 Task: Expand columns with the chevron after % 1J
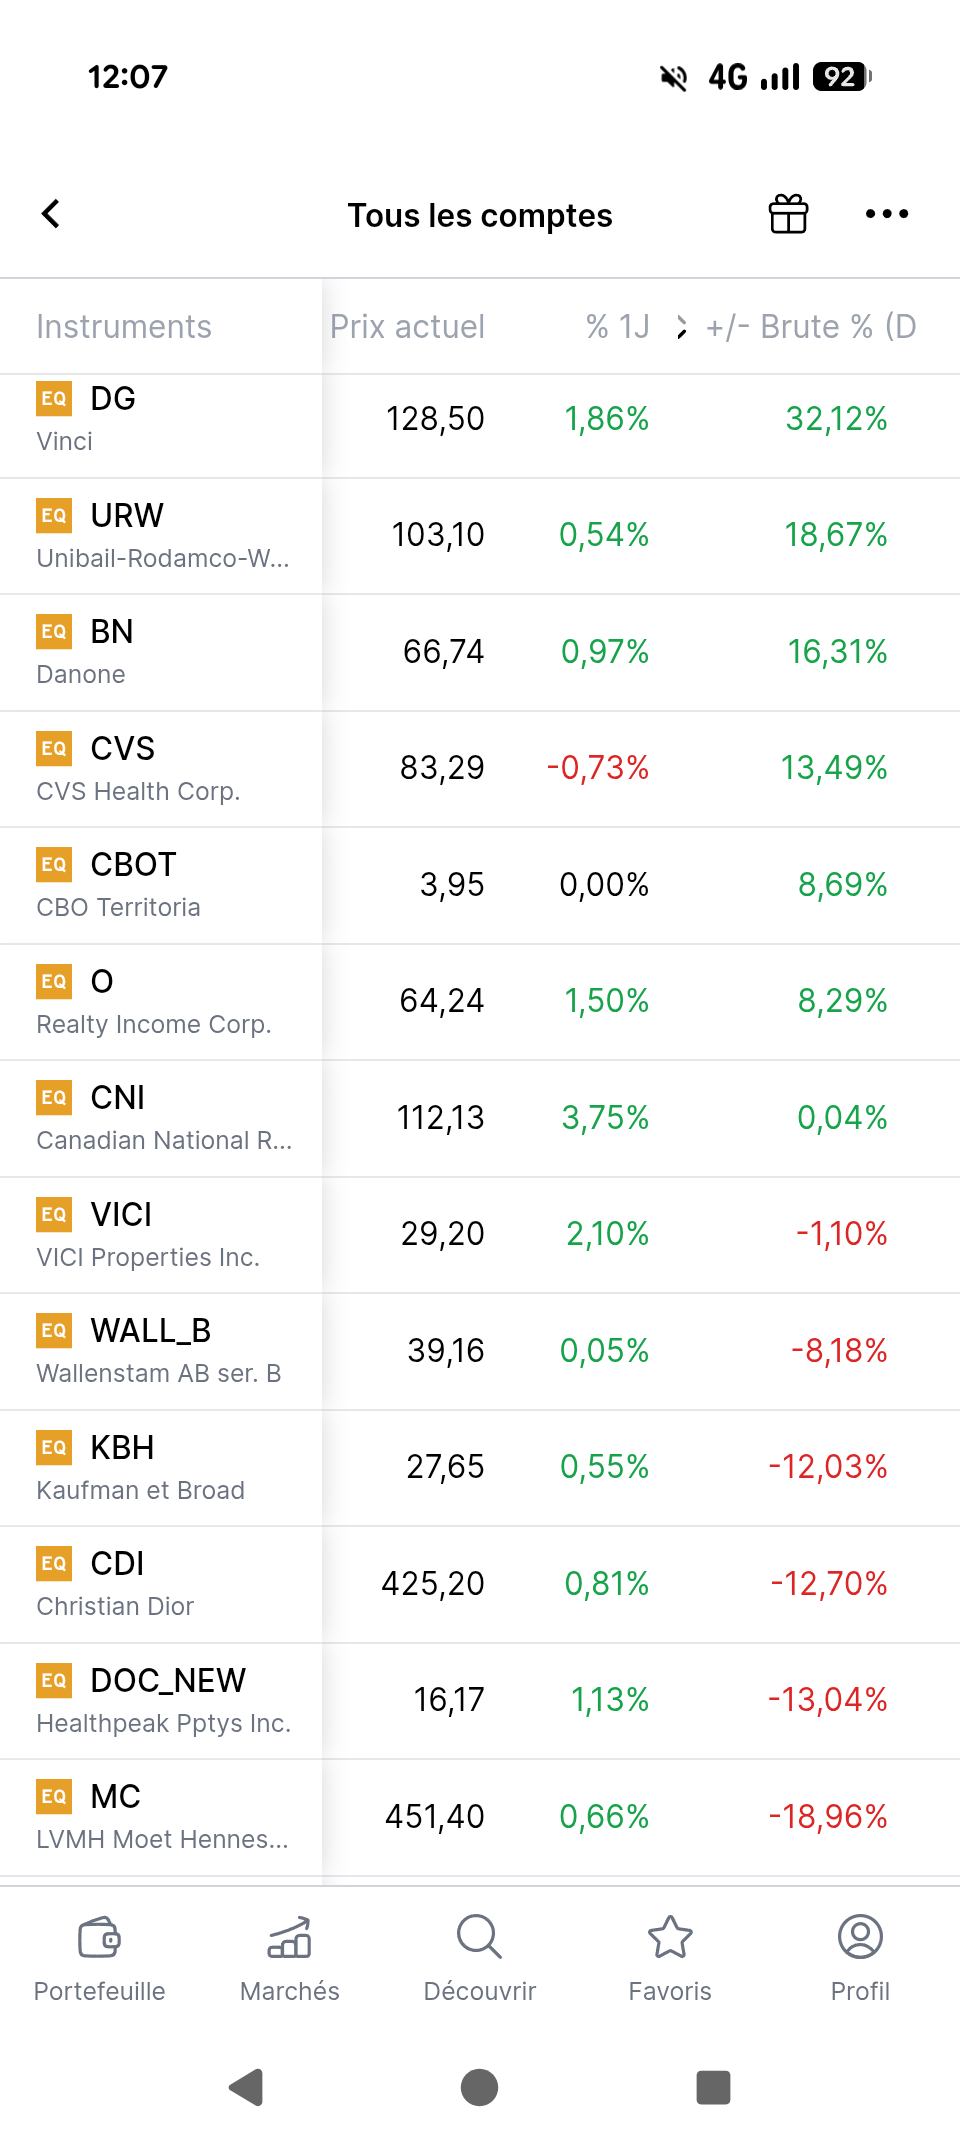682,327
